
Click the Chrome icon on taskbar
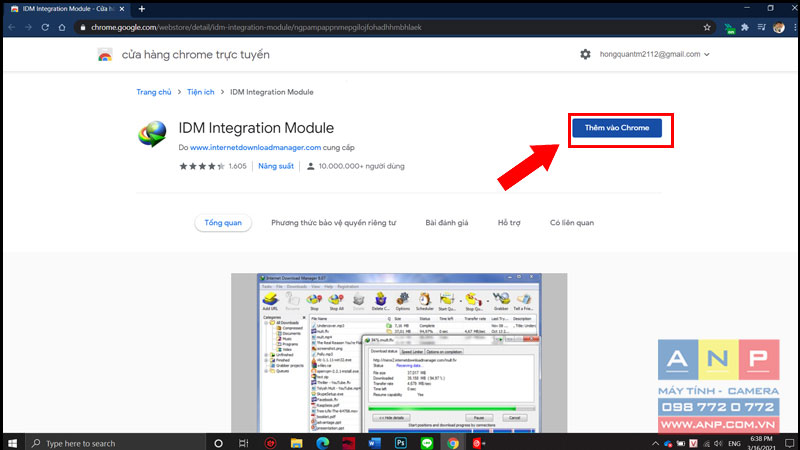[453, 443]
